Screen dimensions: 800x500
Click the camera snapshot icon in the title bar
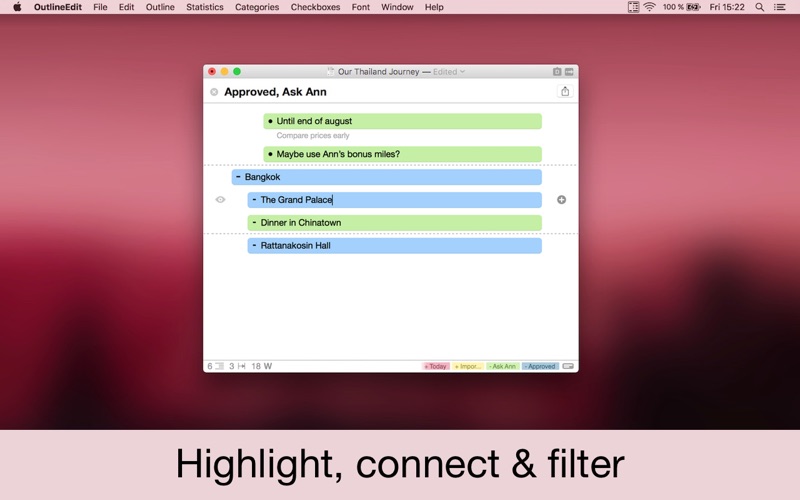[x=557, y=72]
